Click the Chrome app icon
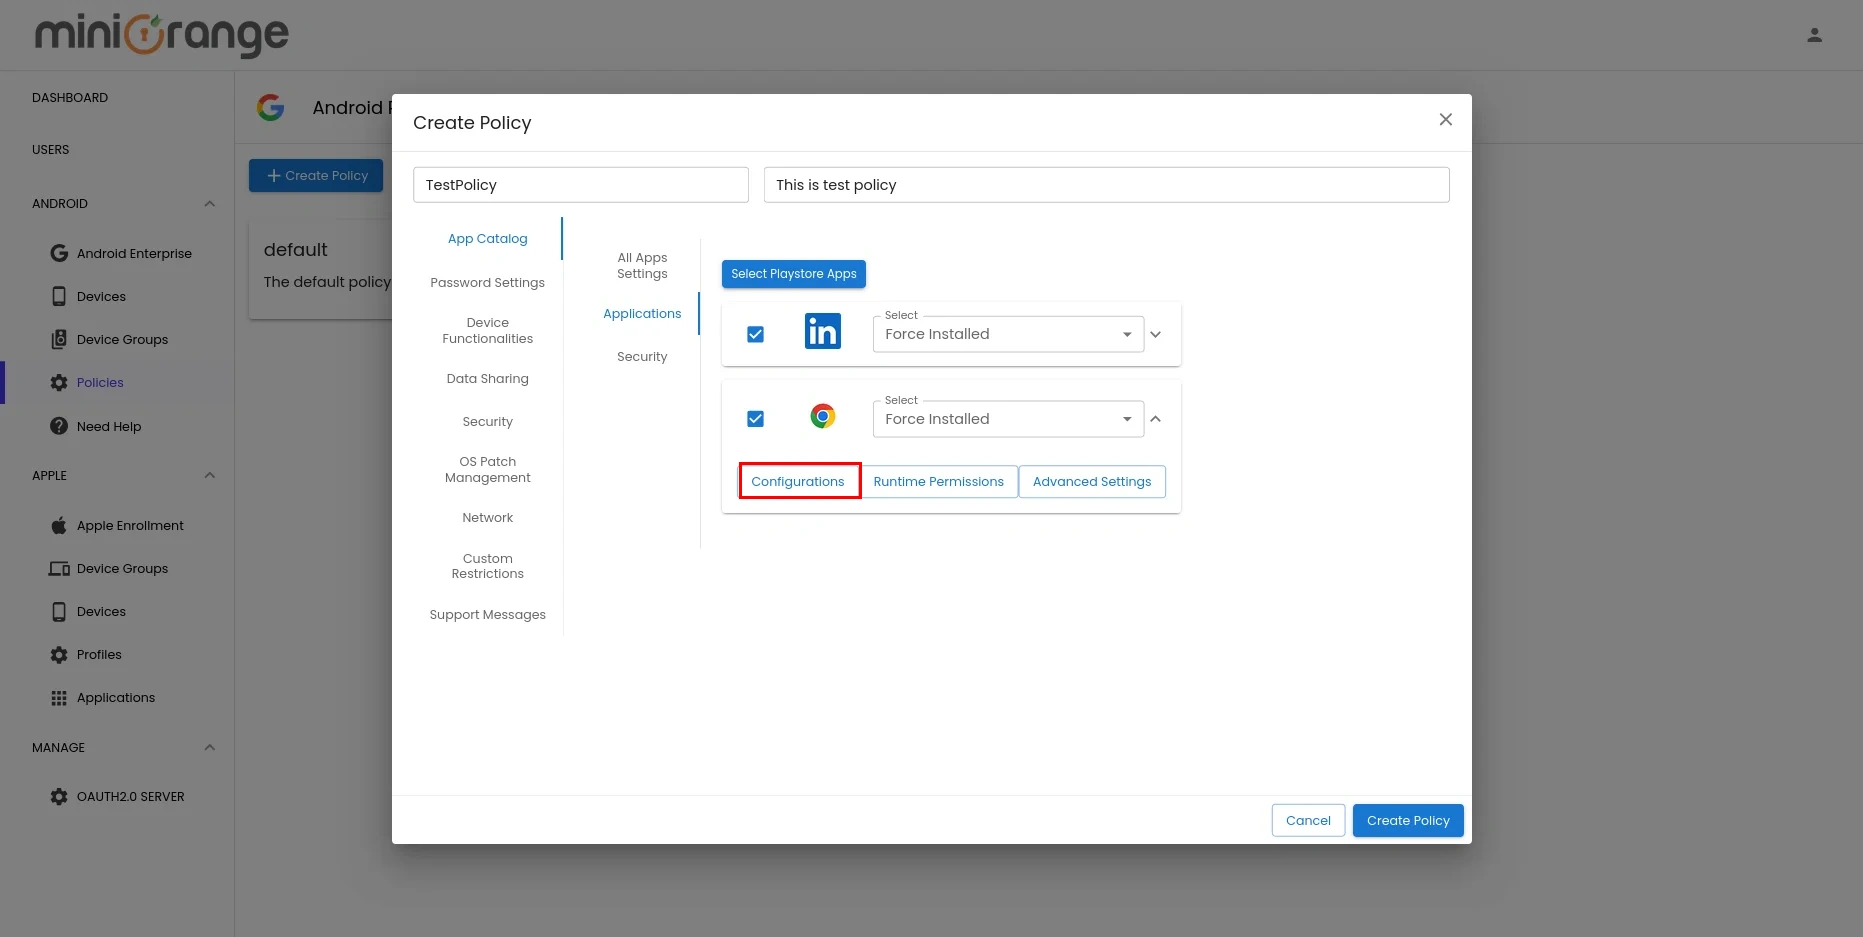The width and height of the screenshot is (1863, 937). [x=823, y=416]
